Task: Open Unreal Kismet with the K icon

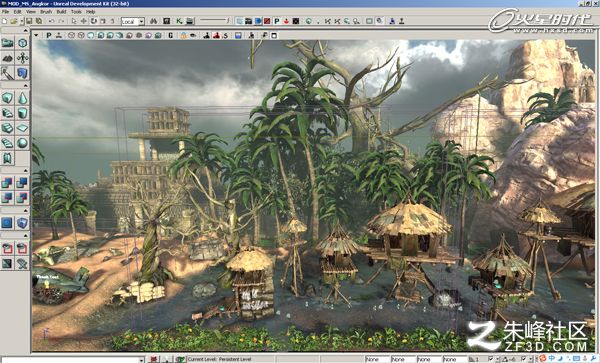Action: pyautogui.click(x=179, y=21)
